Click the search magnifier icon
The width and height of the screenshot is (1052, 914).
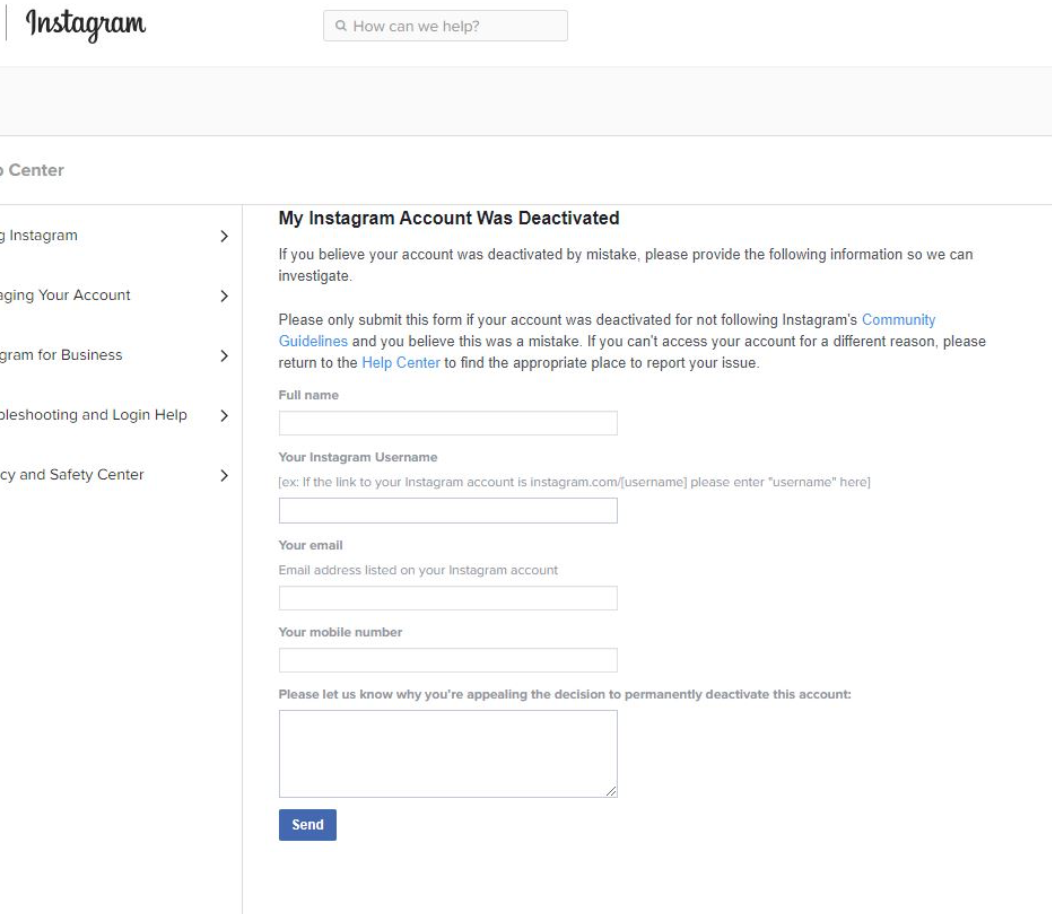(341, 26)
